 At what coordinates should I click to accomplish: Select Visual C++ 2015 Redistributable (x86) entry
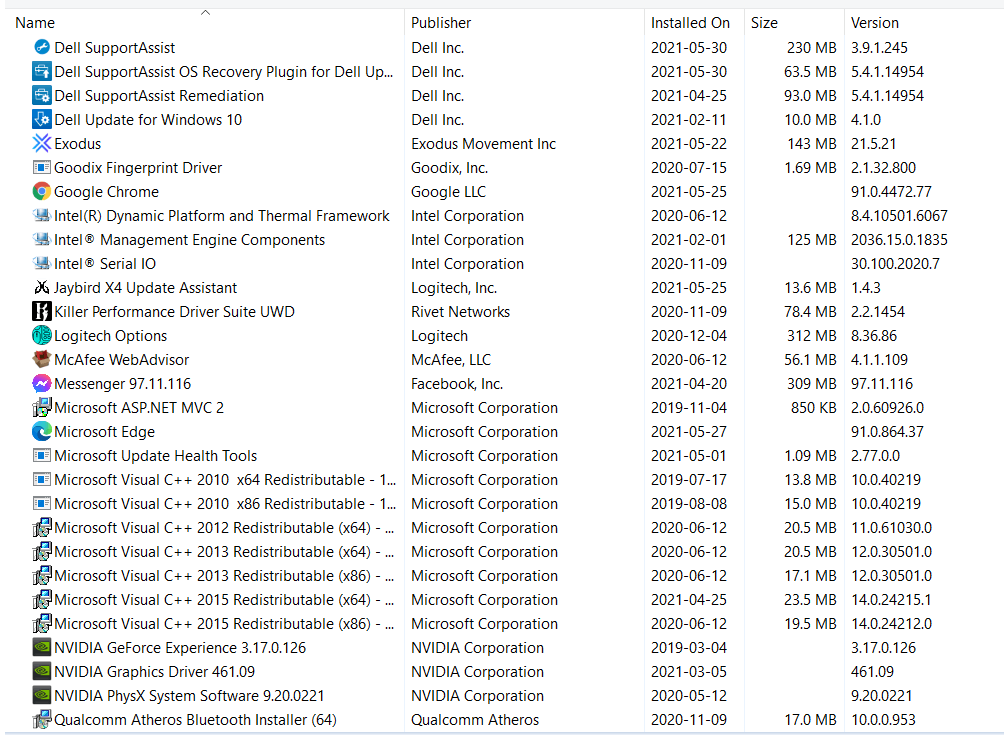(x=502, y=624)
